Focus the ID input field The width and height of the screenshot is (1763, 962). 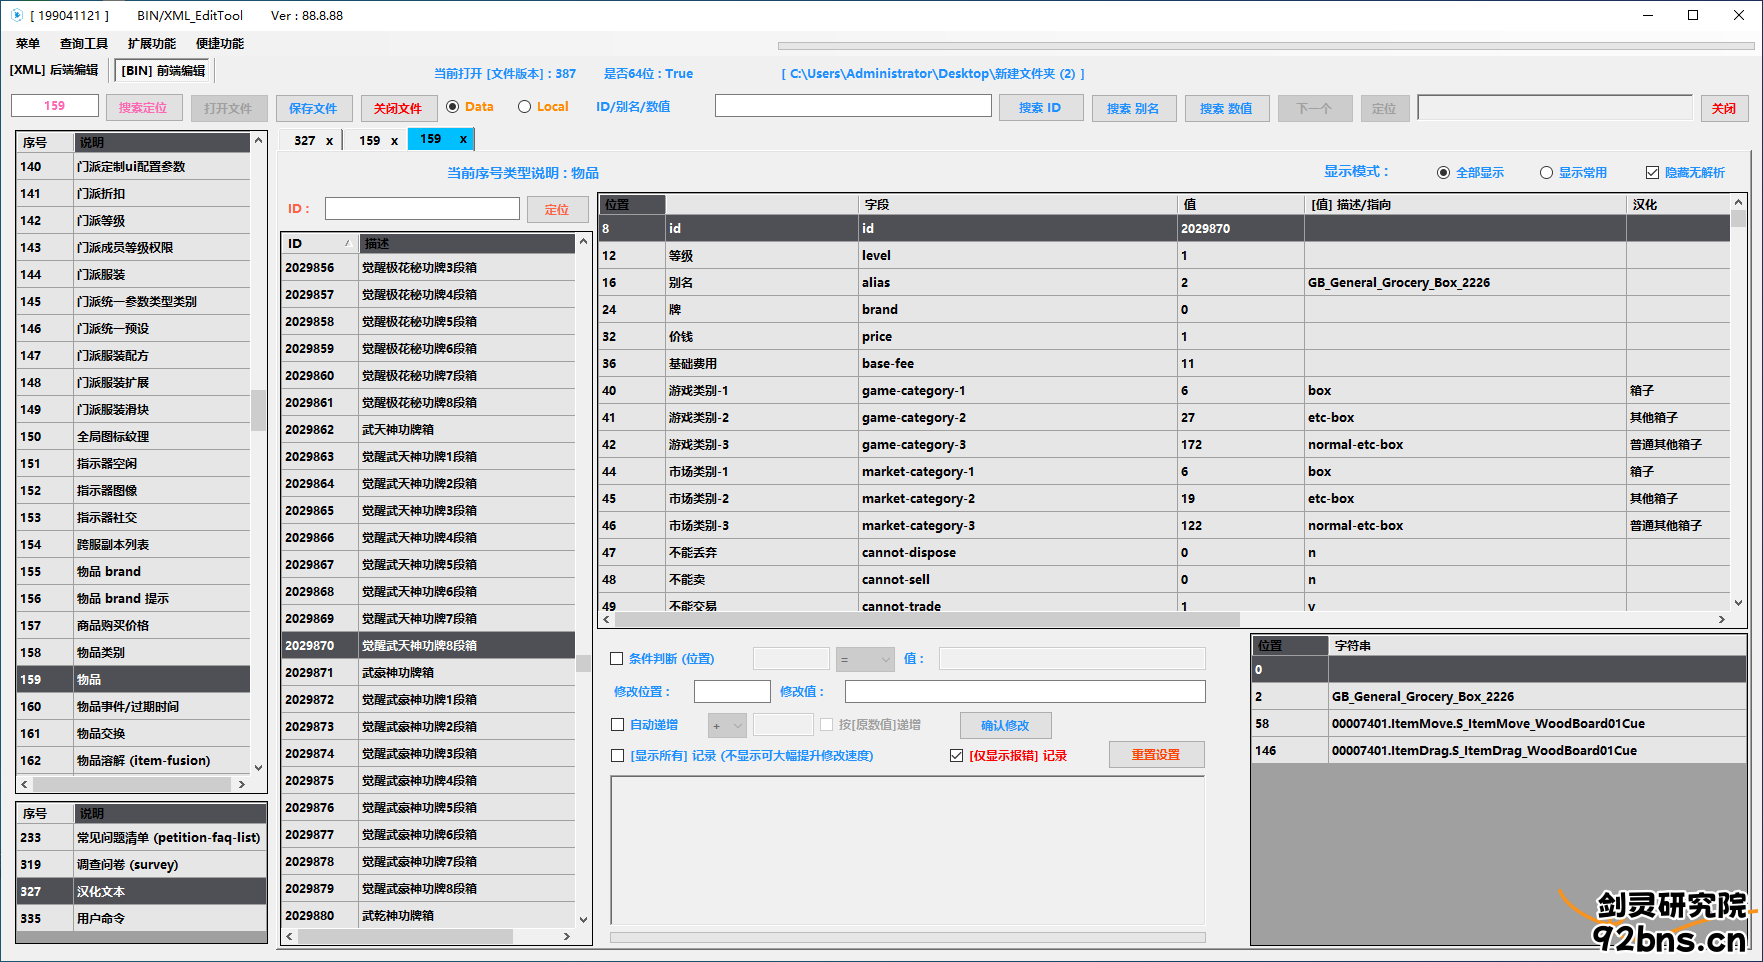(x=422, y=208)
